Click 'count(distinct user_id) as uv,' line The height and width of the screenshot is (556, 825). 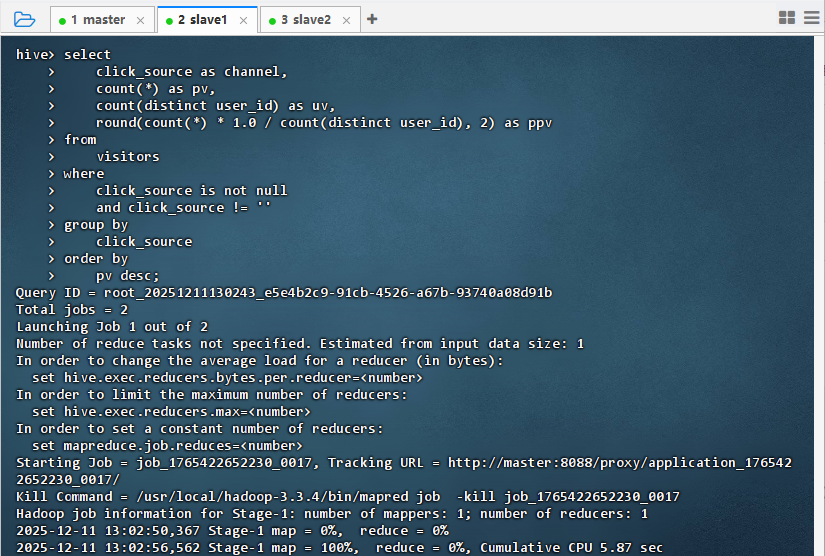(x=216, y=106)
